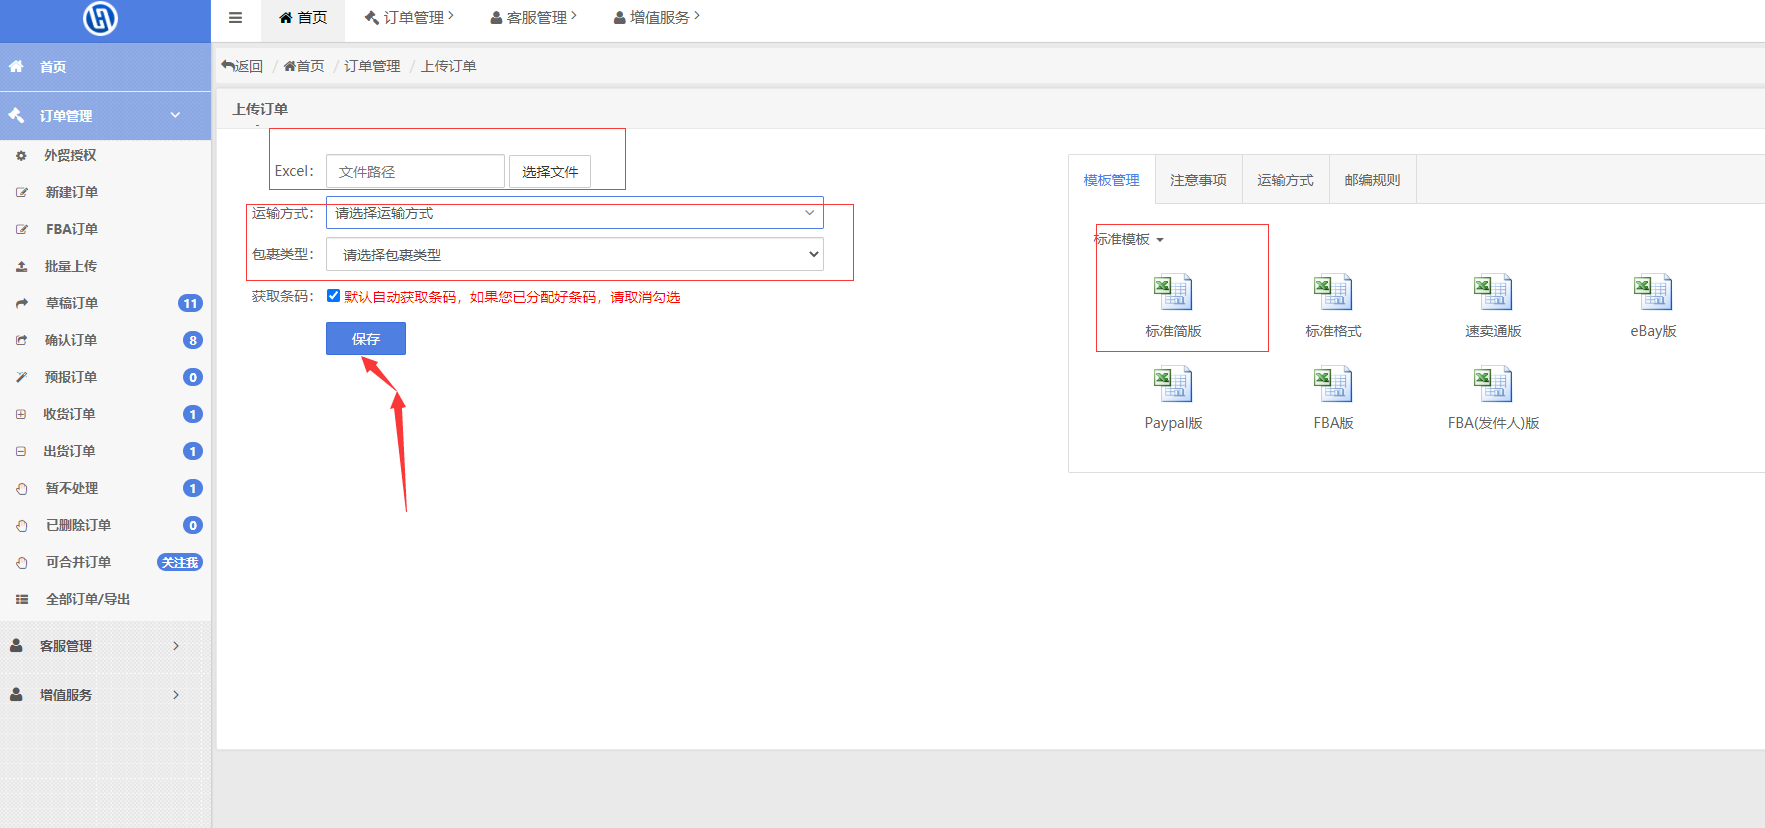Toggle the hamburger menu icon
The width and height of the screenshot is (1765, 828).
pyautogui.click(x=235, y=18)
